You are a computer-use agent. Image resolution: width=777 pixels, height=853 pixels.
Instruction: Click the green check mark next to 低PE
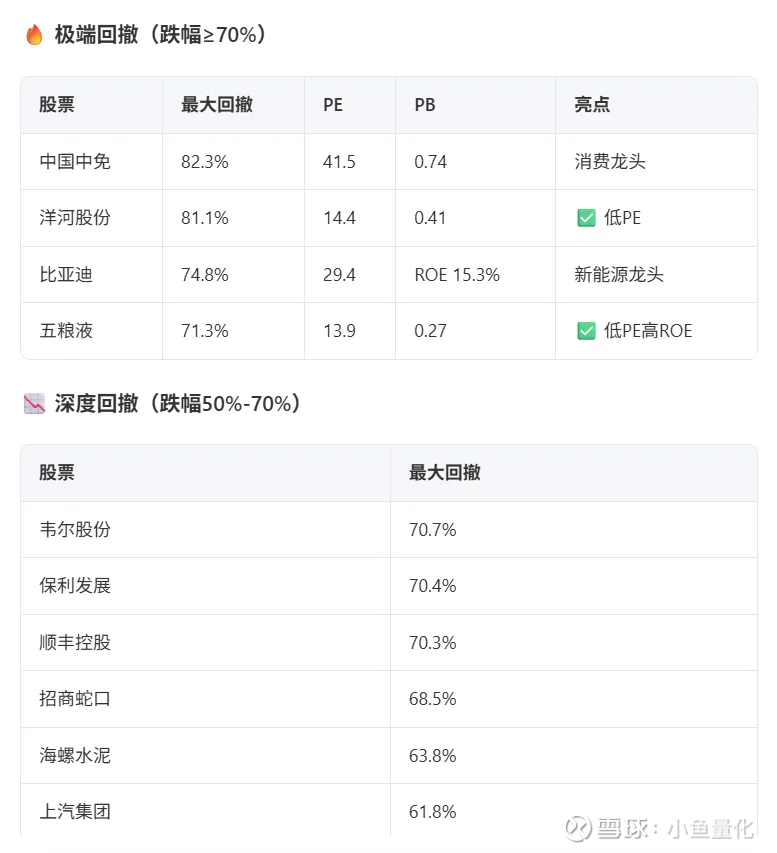pyautogui.click(x=586, y=218)
